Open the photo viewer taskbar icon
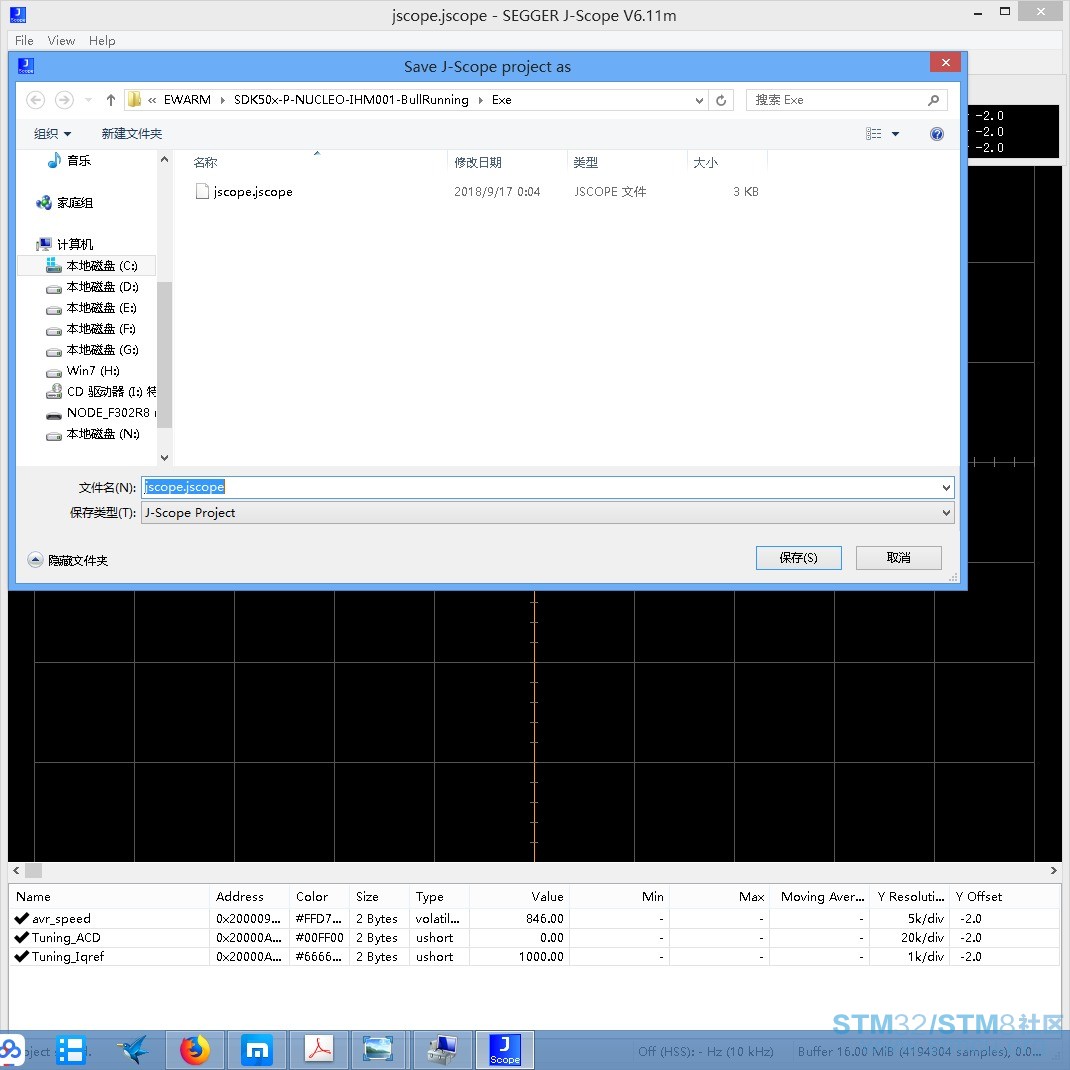The width and height of the screenshot is (1070, 1070). (x=378, y=1050)
